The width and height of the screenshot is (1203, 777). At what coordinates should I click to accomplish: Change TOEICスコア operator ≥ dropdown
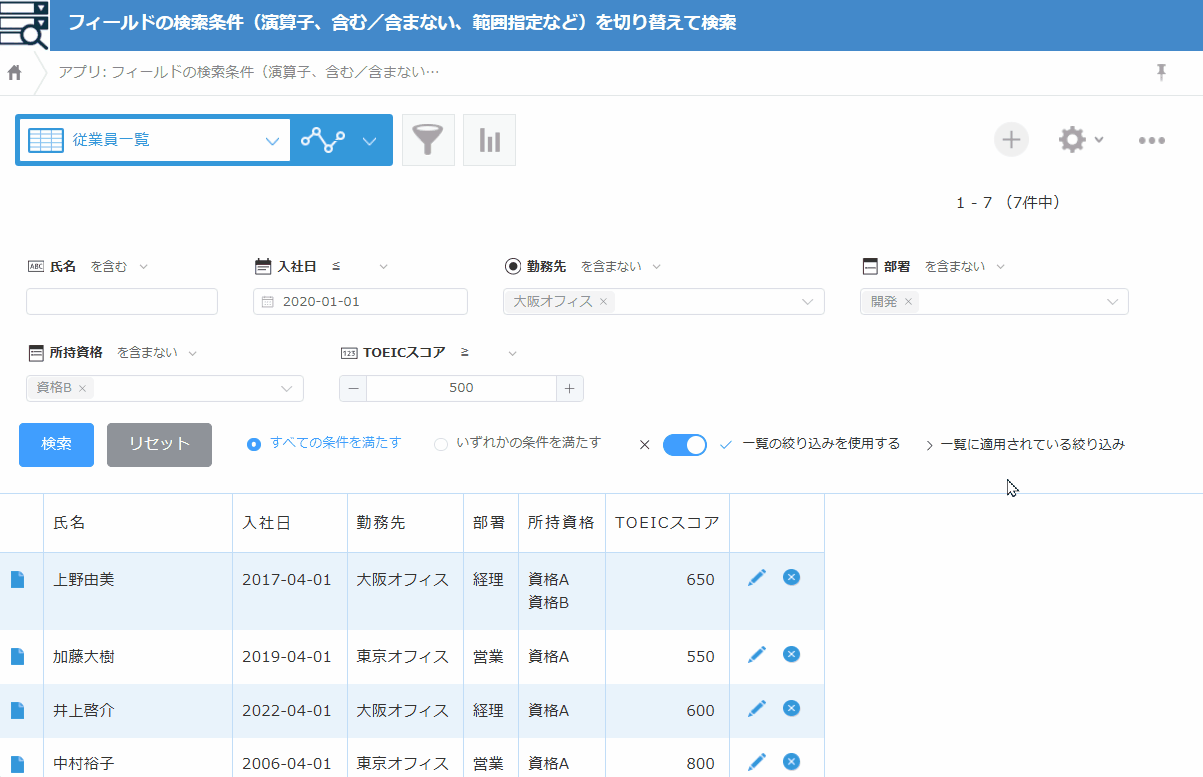[x=489, y=352]
